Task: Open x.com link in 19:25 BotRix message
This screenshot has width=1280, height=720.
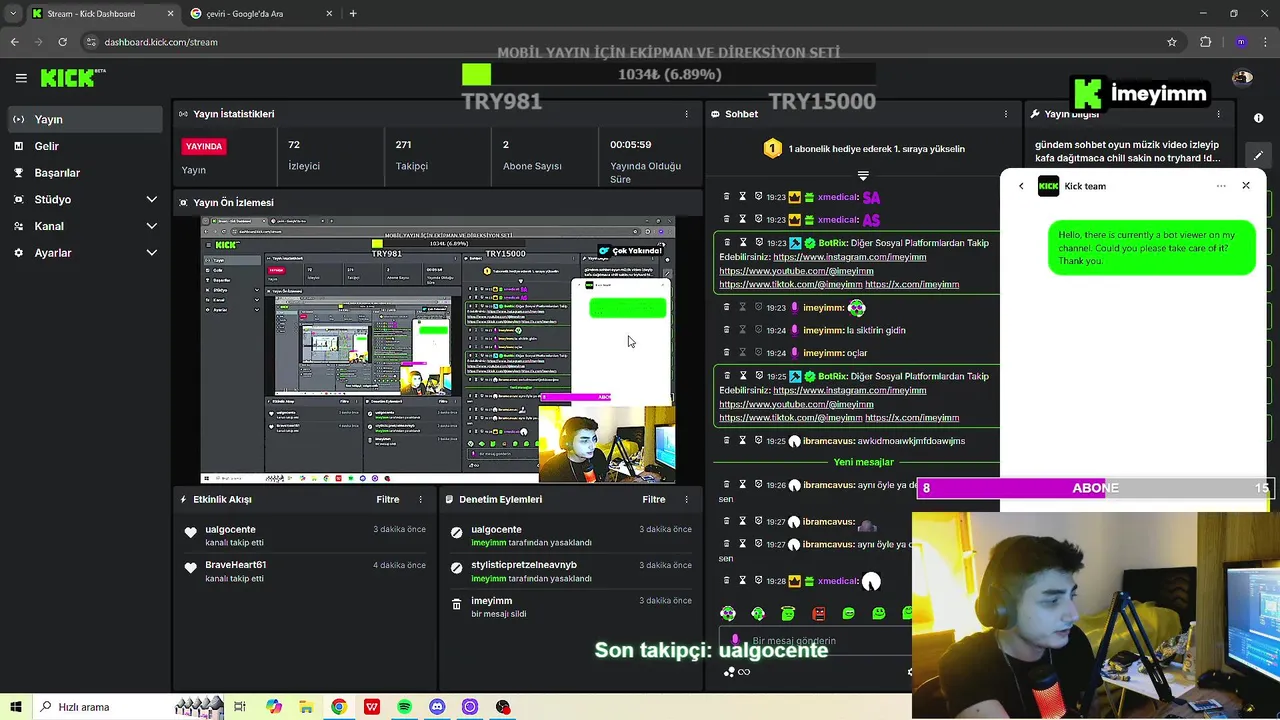Action: 912,418
